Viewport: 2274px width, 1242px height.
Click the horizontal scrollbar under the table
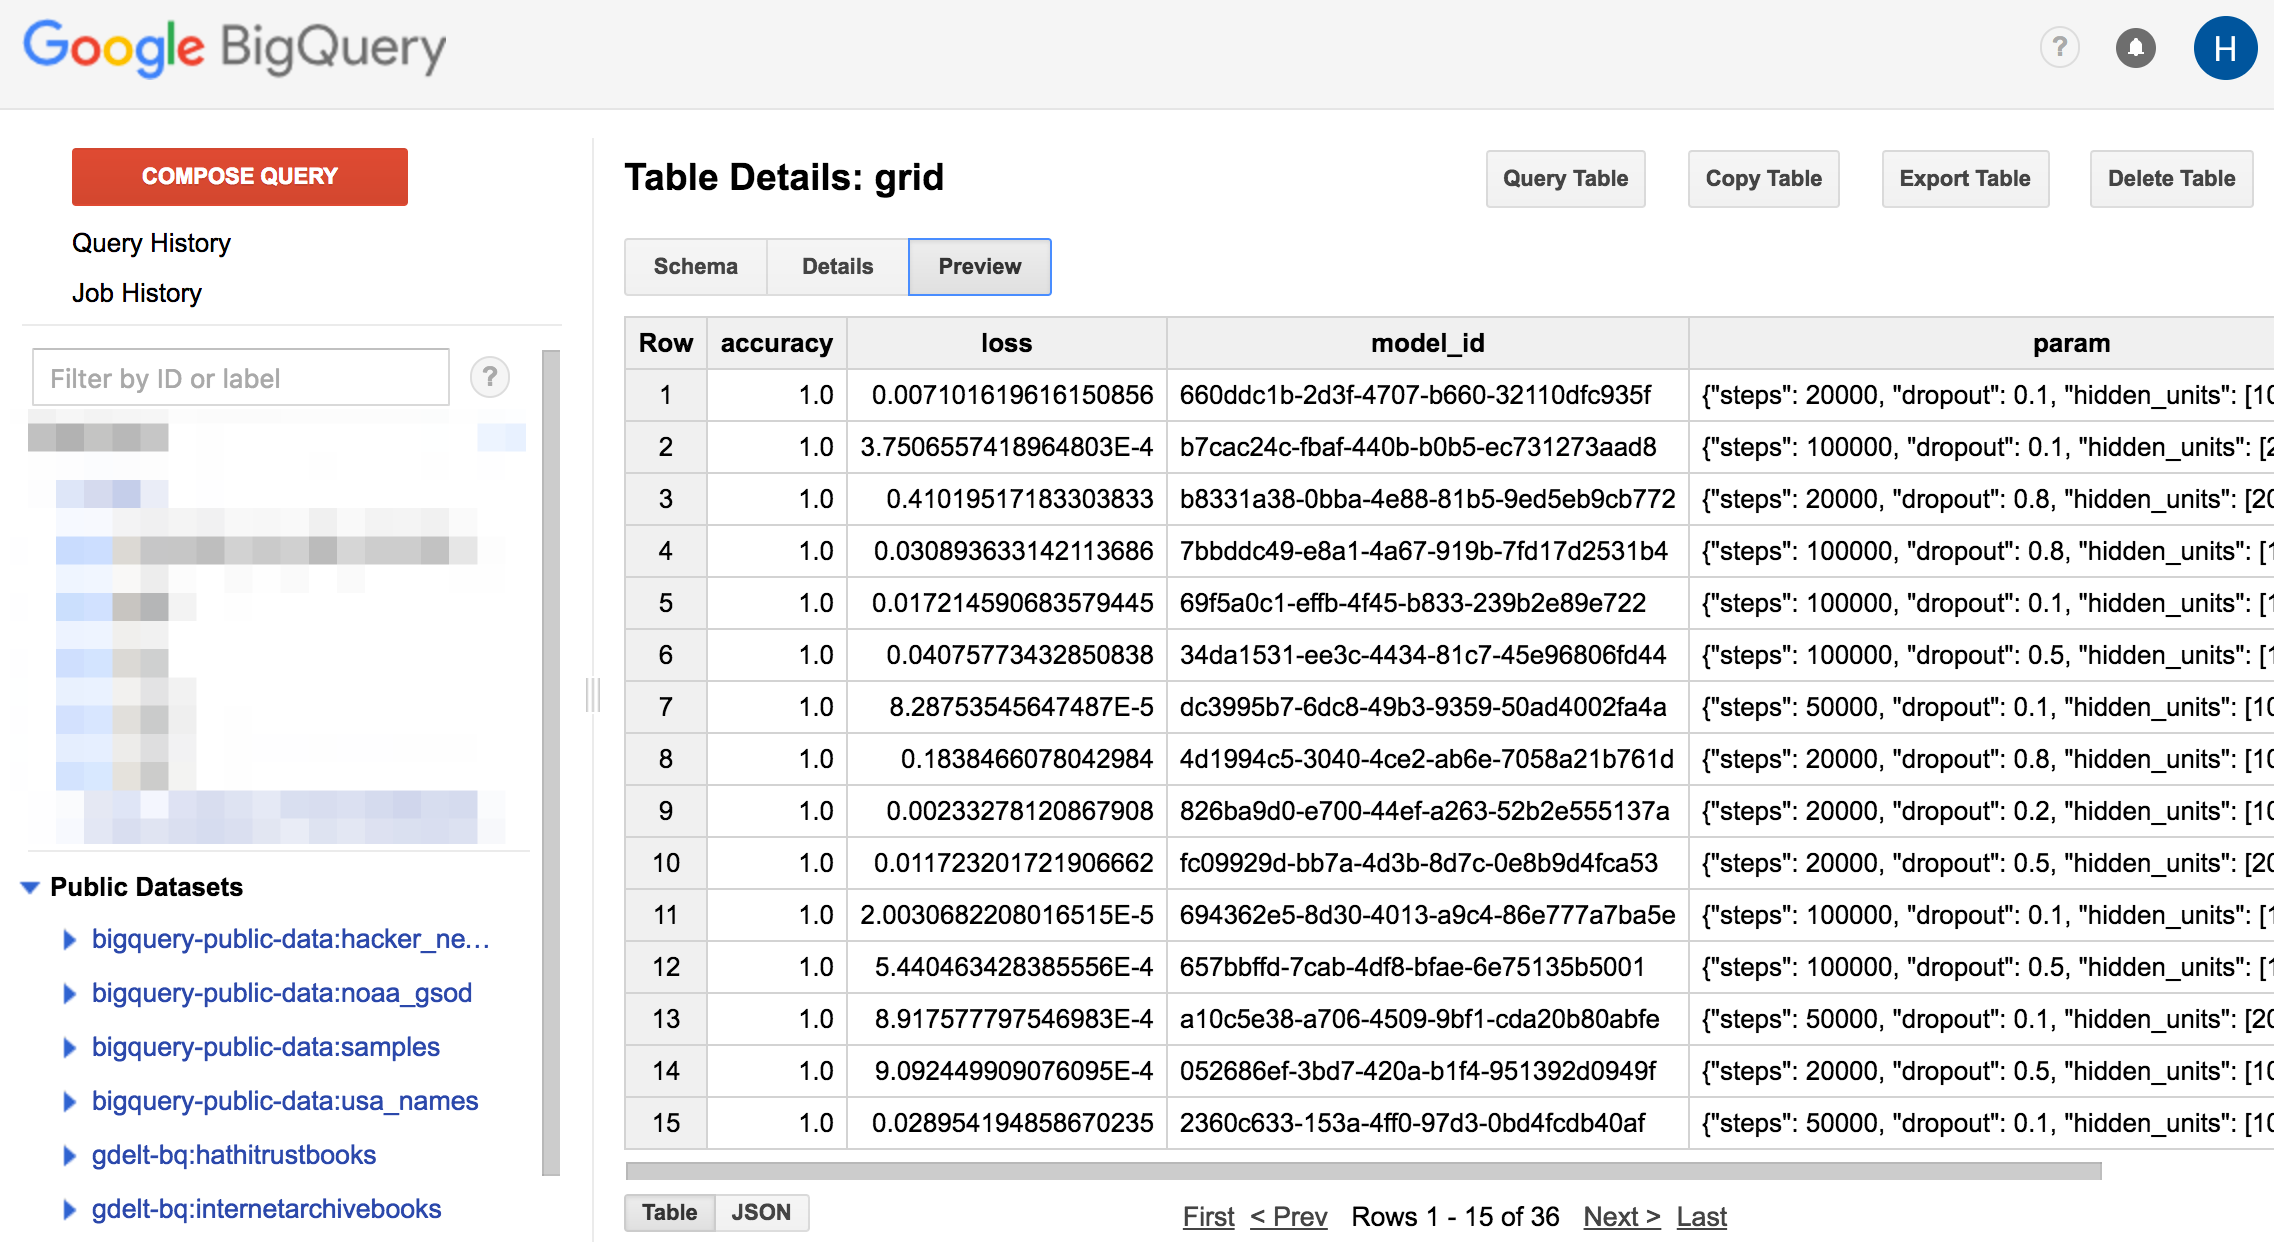tap(1363, 1171)
